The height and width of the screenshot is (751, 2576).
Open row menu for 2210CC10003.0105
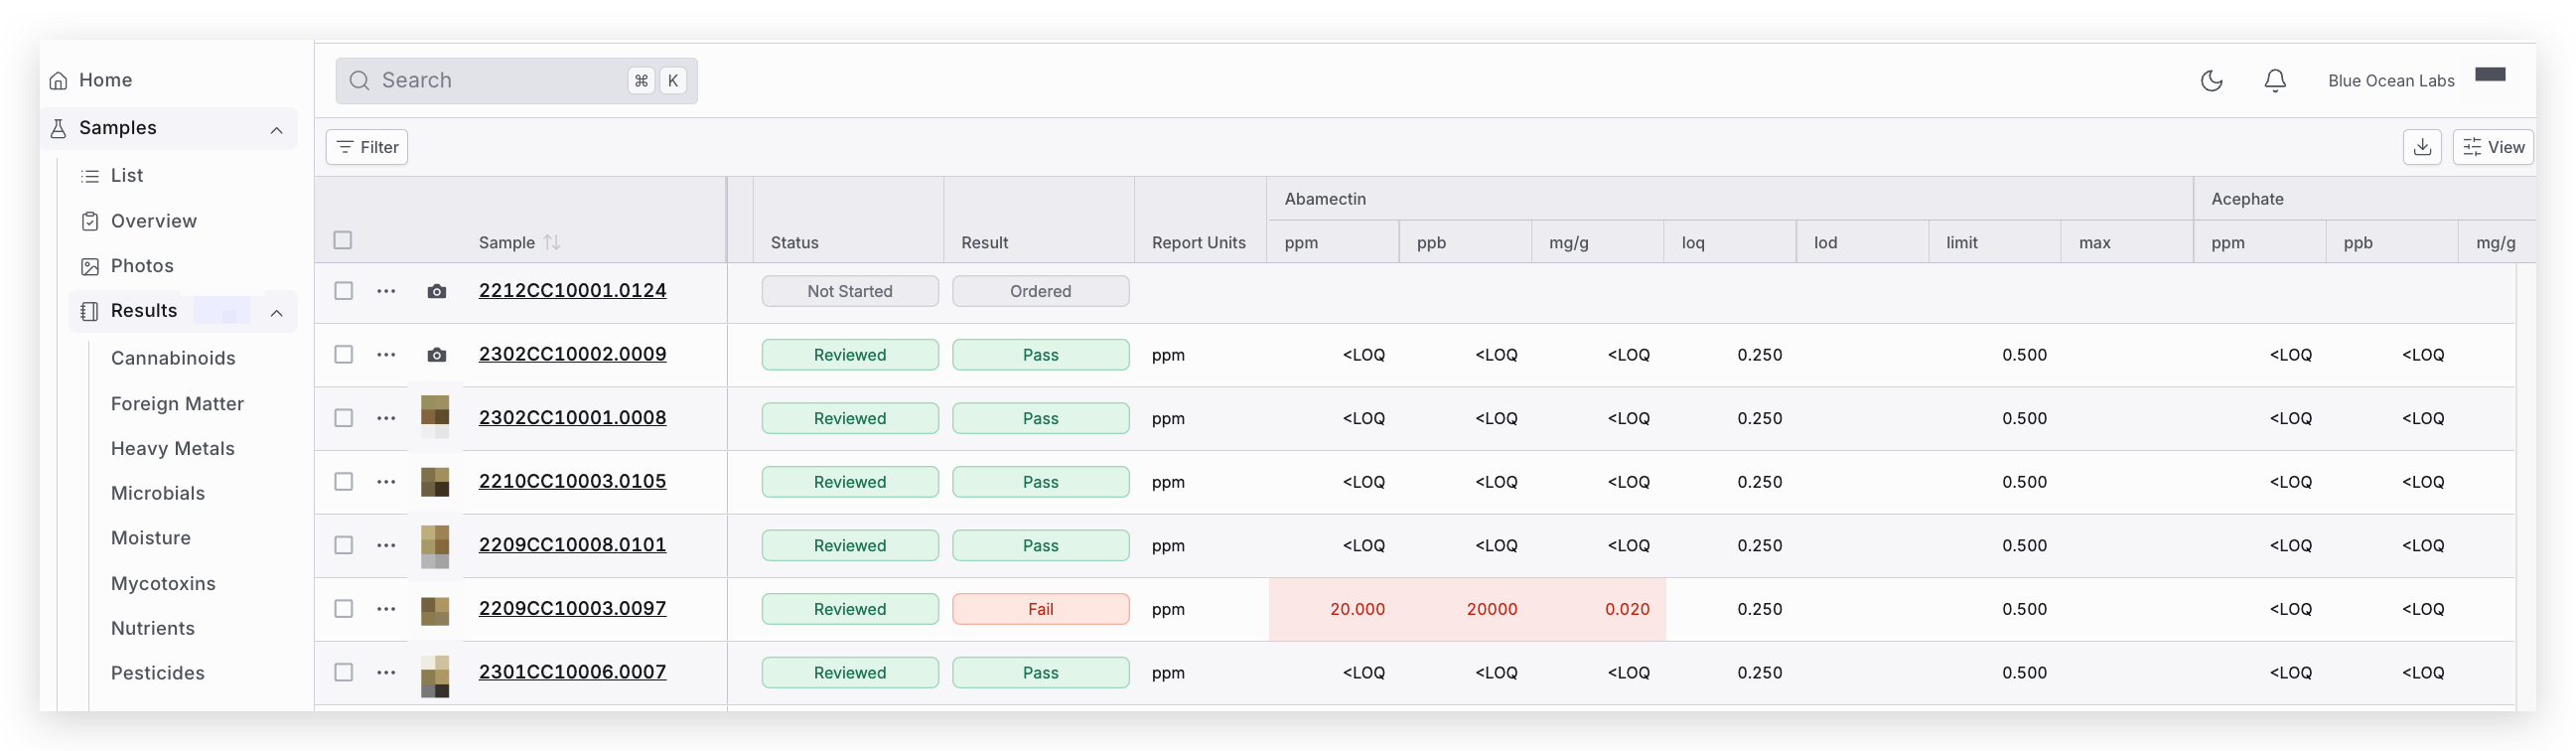(x=386, y=482)
